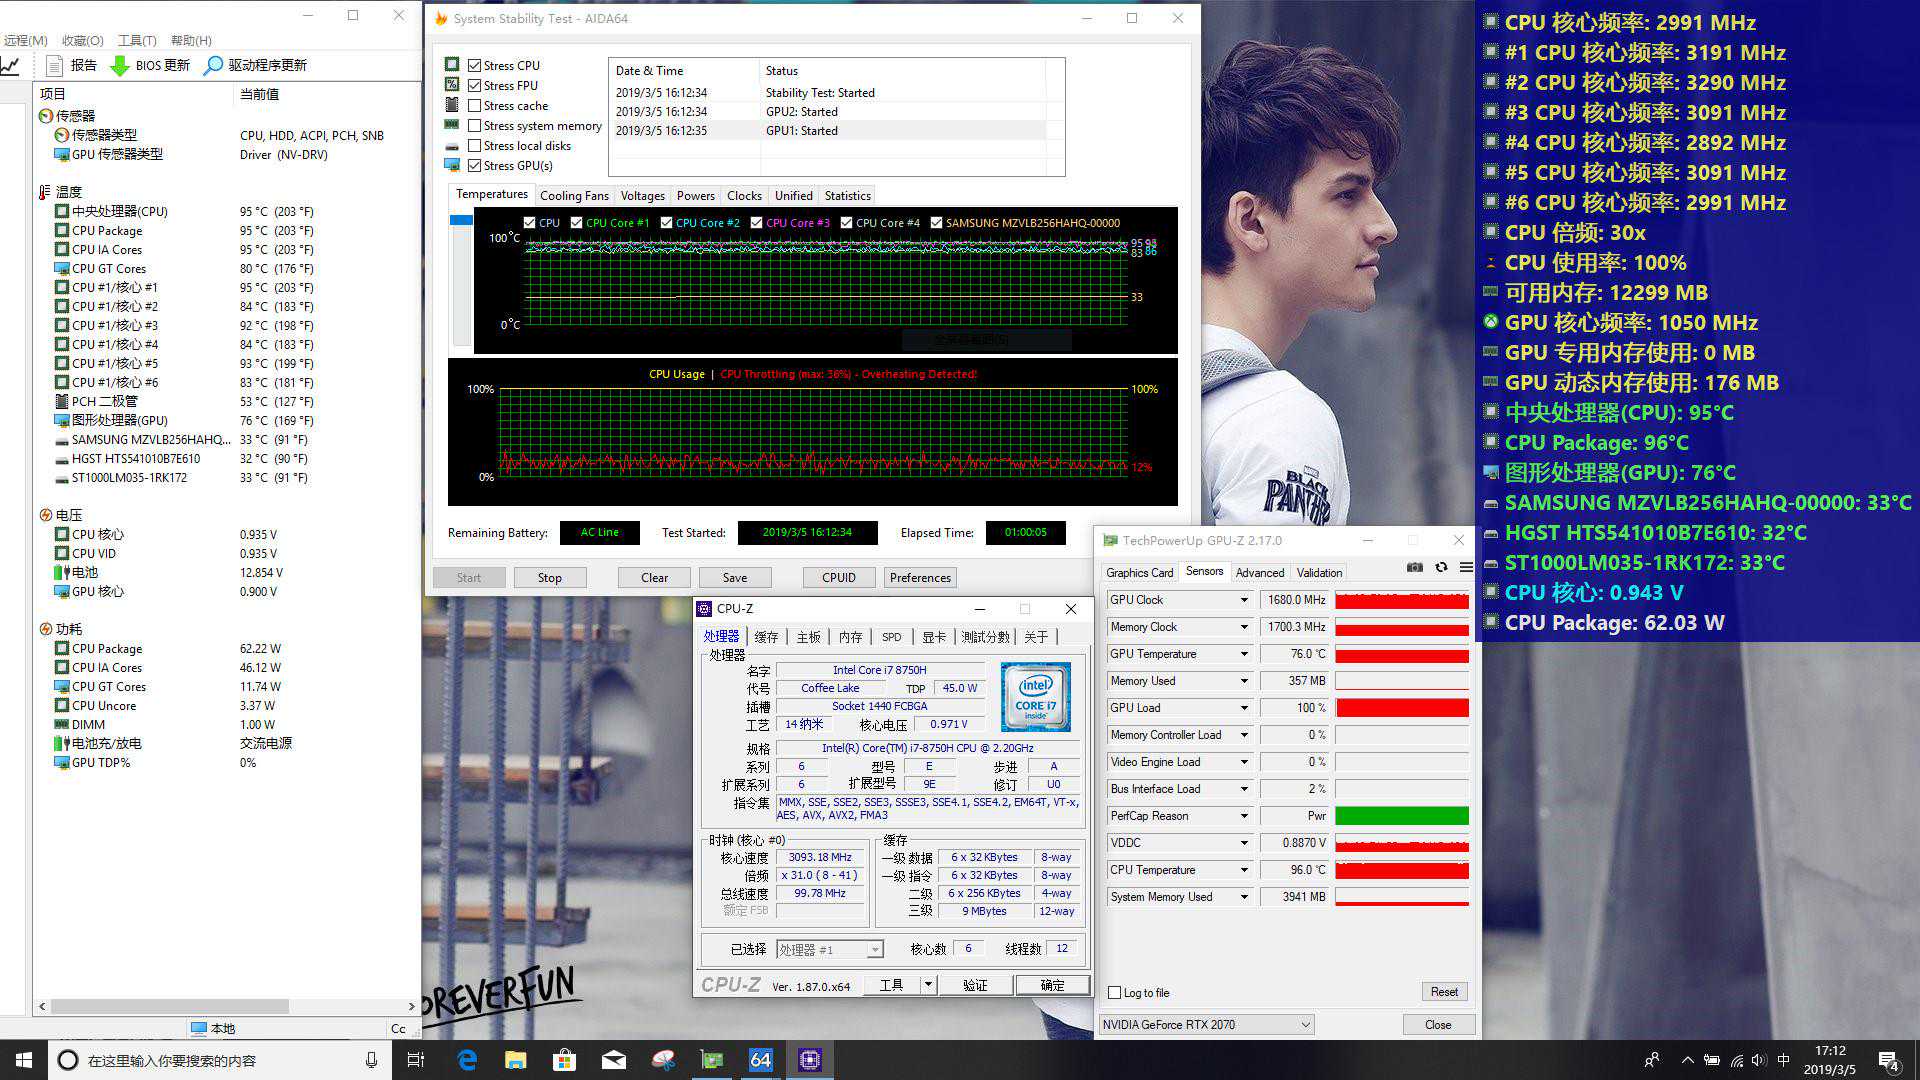Image resolution: width=1920 pixels, height=1080 pixels.
Task: Click the Reset button in GPU-Z
Action: [1443, 992]
